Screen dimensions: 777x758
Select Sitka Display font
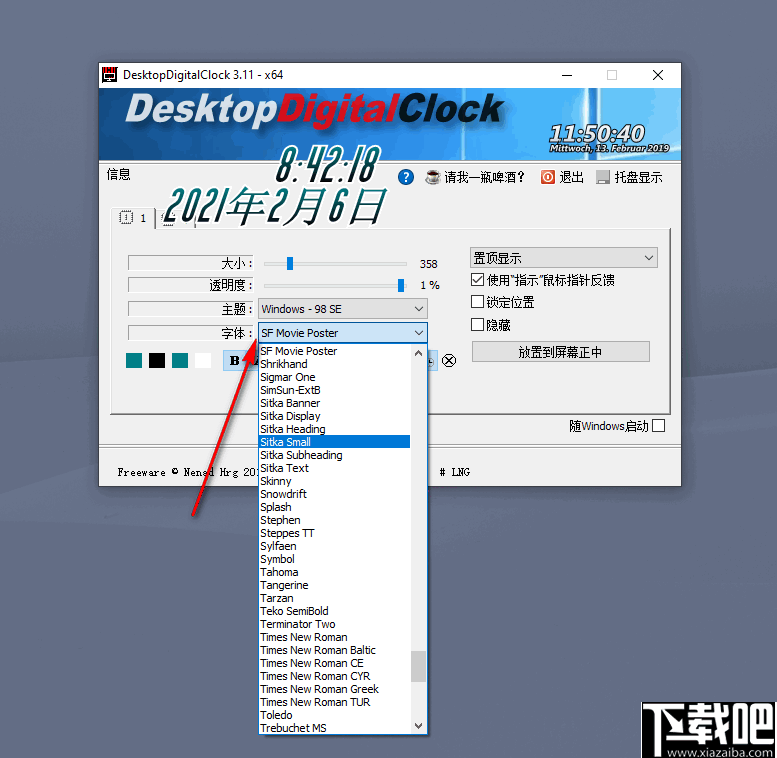point(334,416)
